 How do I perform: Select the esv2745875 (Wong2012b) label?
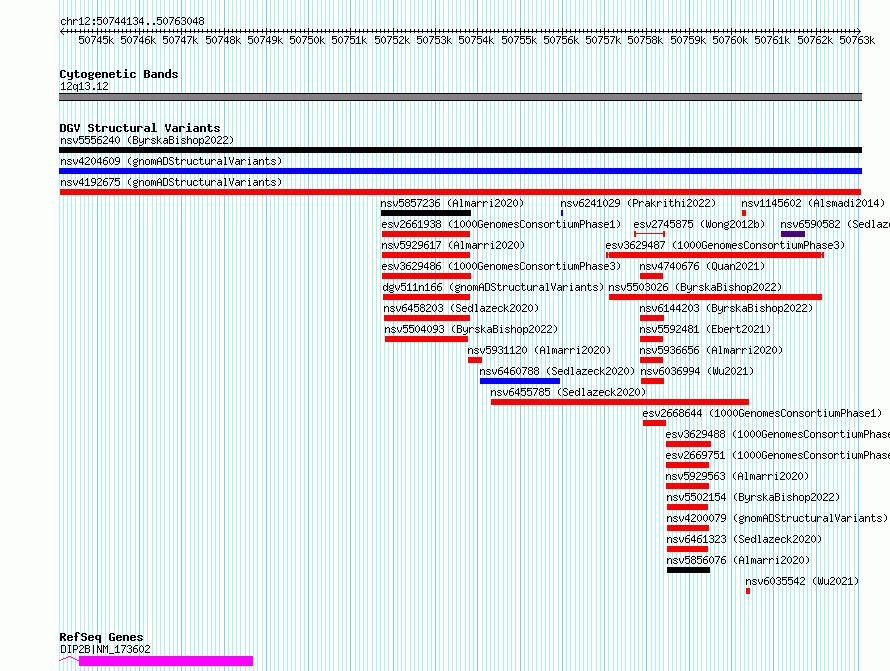(x=699, y=224)
